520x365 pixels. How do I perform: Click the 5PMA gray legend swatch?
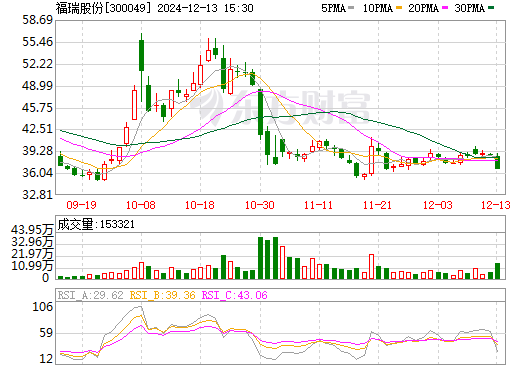[351, 8]
